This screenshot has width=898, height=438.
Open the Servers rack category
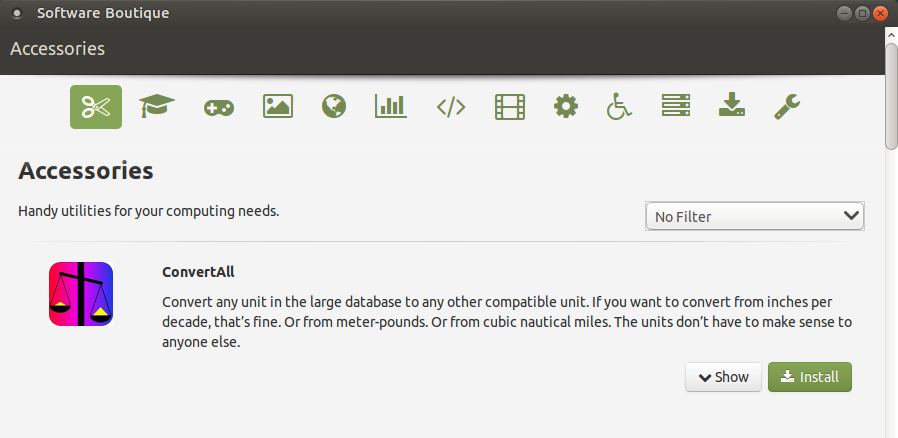(677, 106)
